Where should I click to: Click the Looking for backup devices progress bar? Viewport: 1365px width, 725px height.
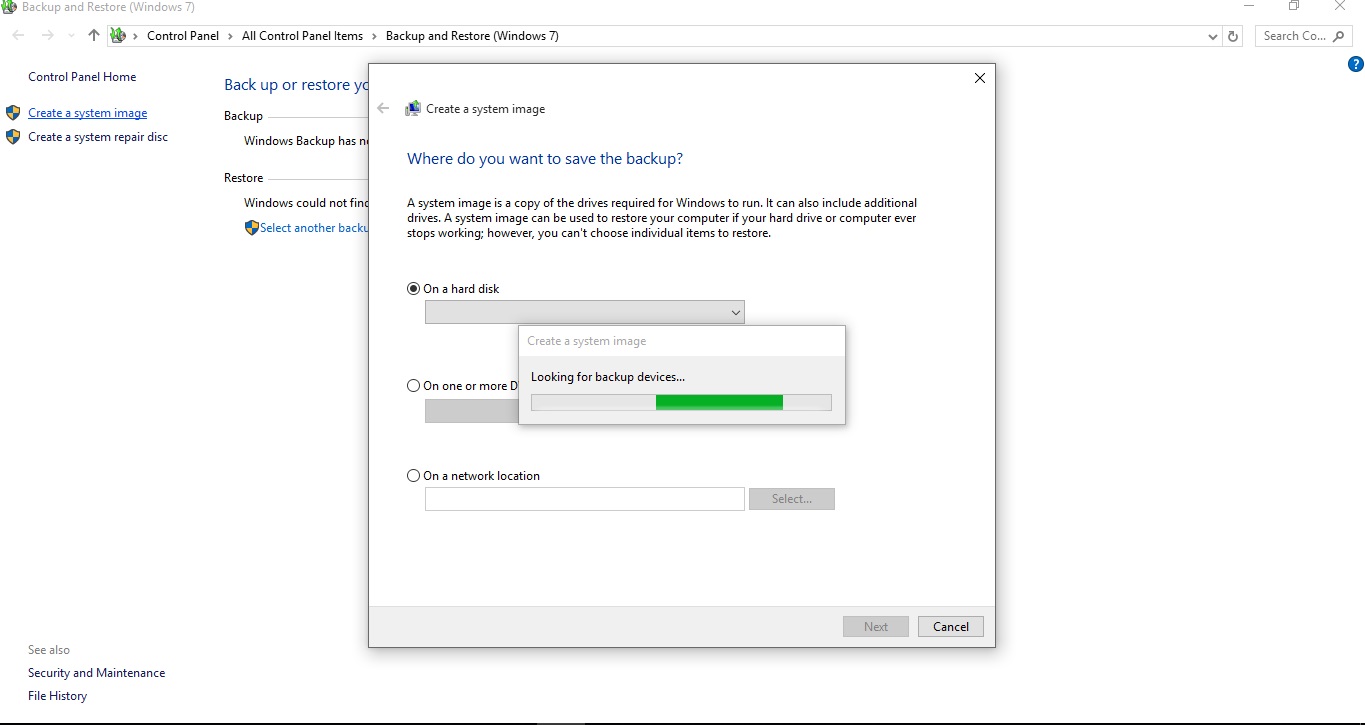[x=681, y=402]
